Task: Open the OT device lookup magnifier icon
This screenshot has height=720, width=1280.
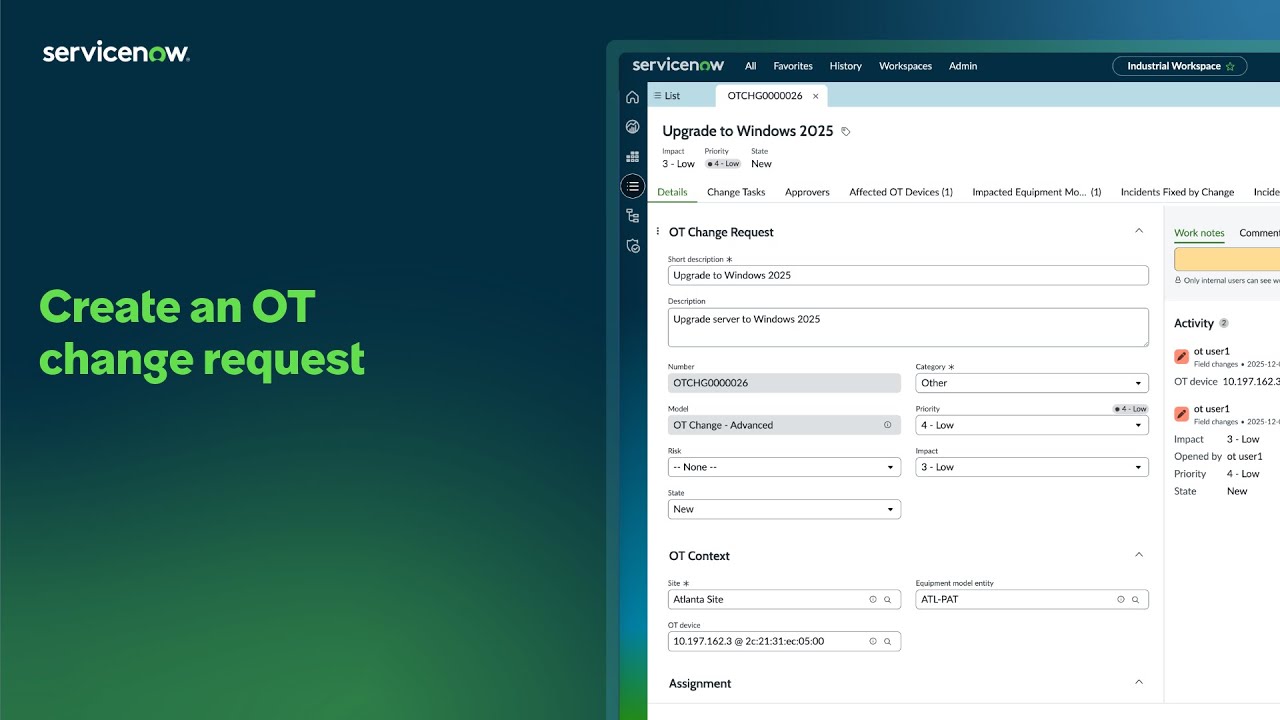Action: tap(886, 641)
